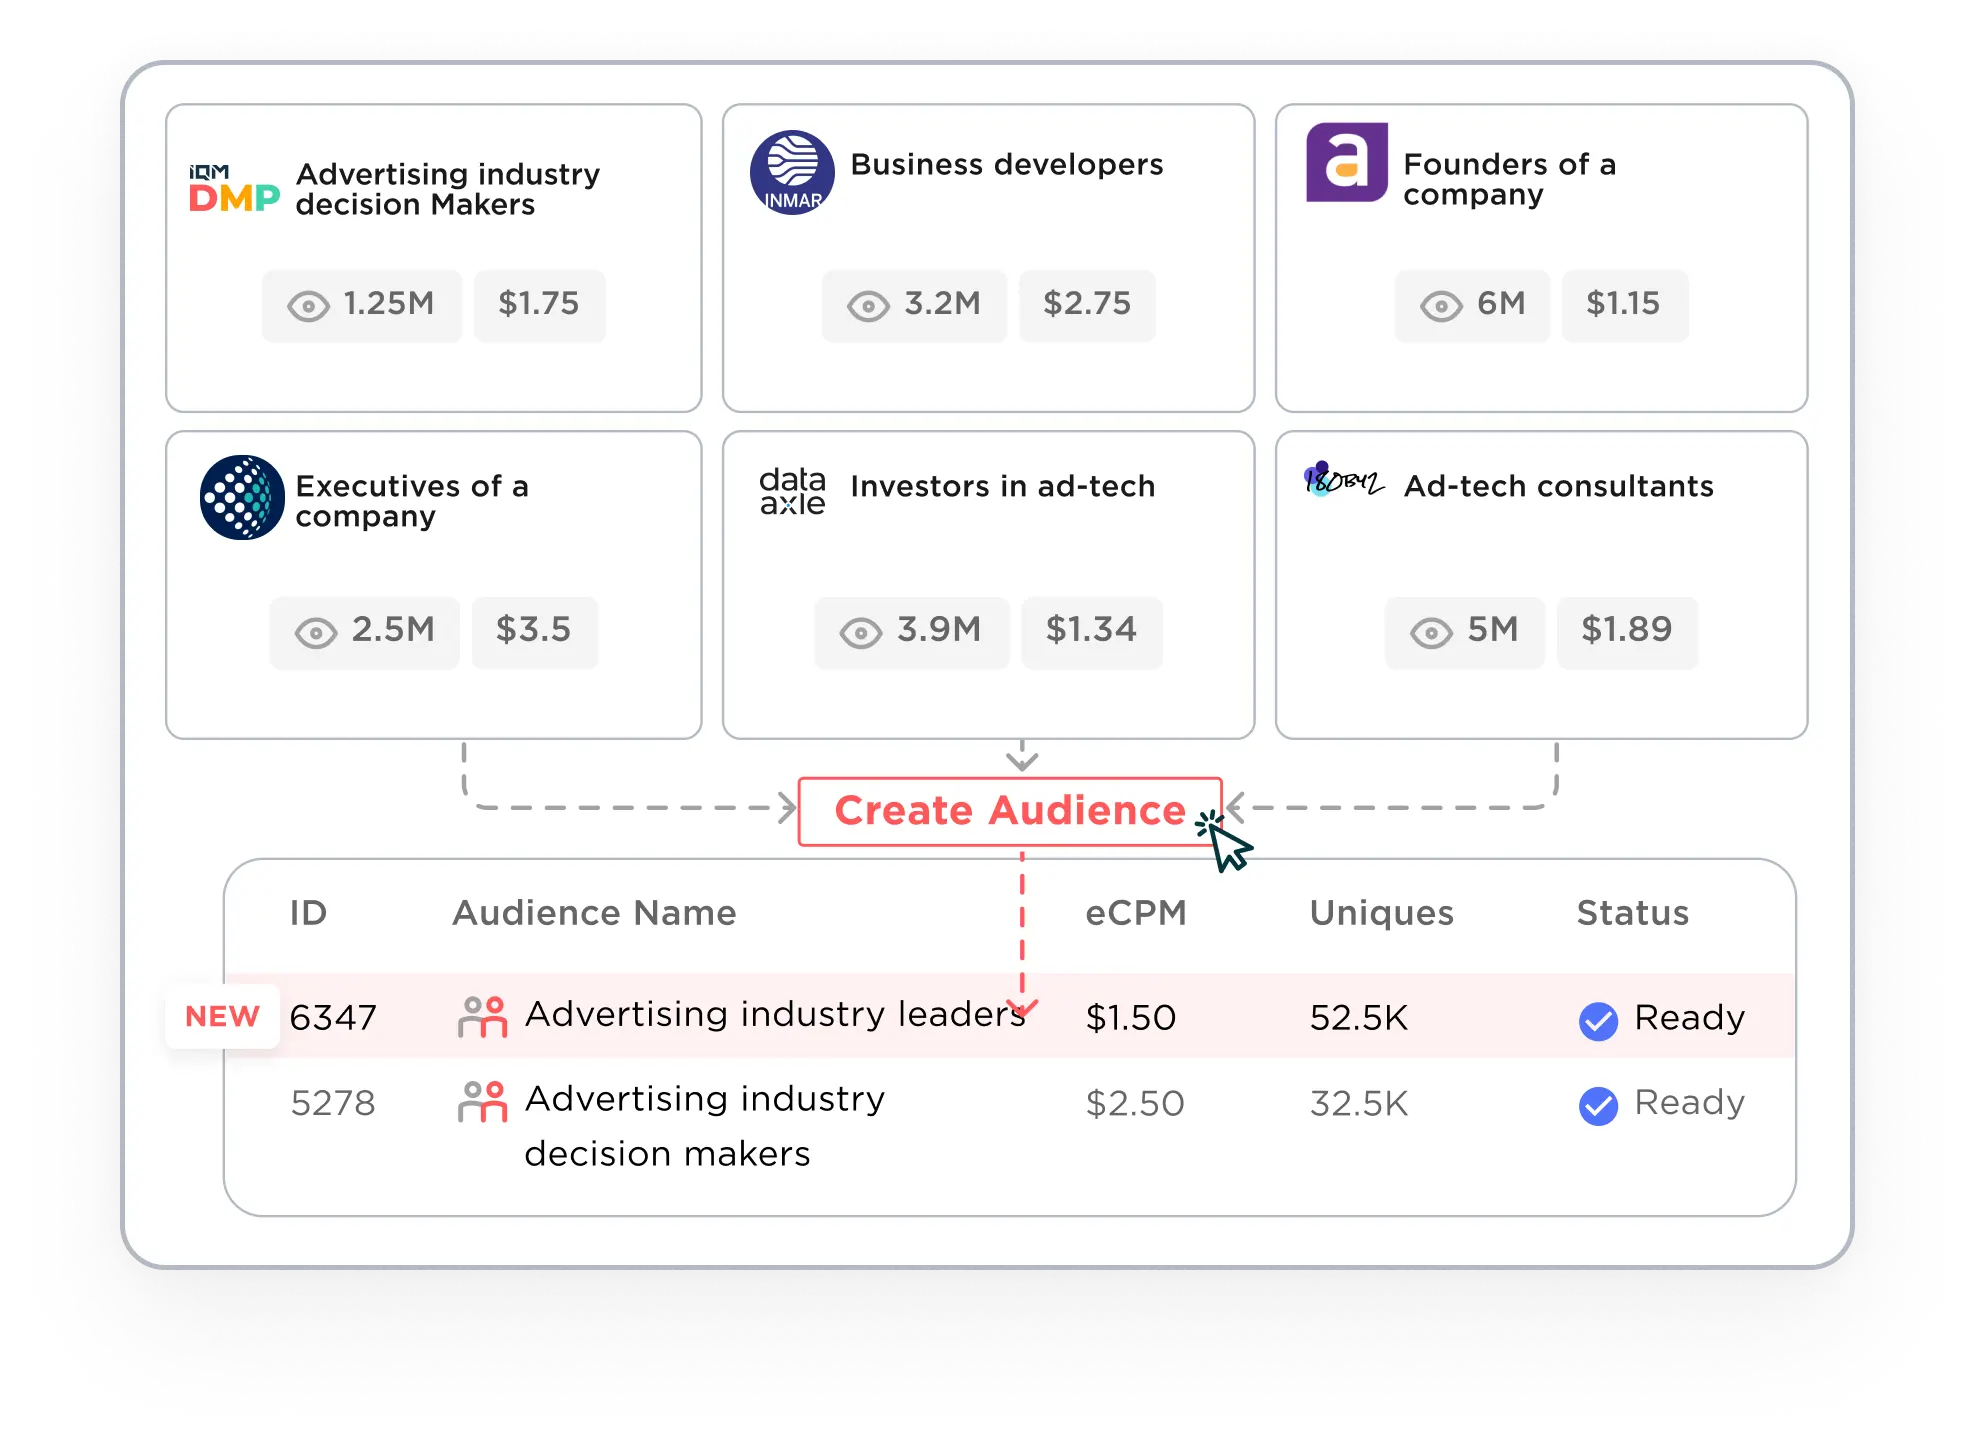Click the Inmar logo icon
1975x1450 pixels.
(792, 172)
